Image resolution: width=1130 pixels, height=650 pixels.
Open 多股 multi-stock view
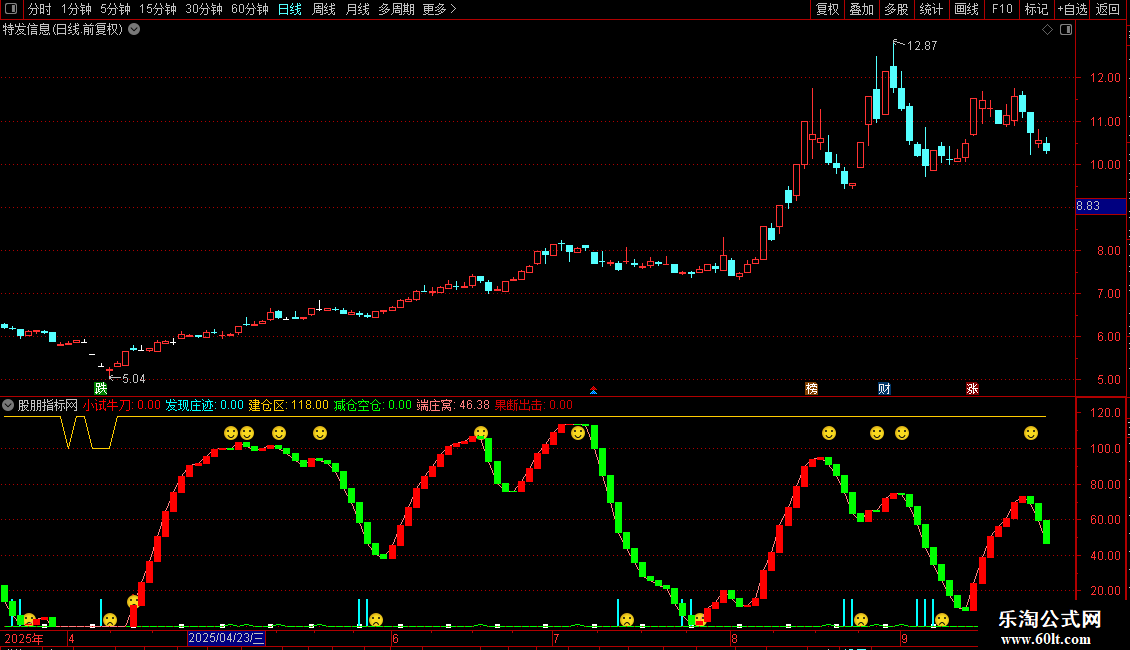[896, 9]
